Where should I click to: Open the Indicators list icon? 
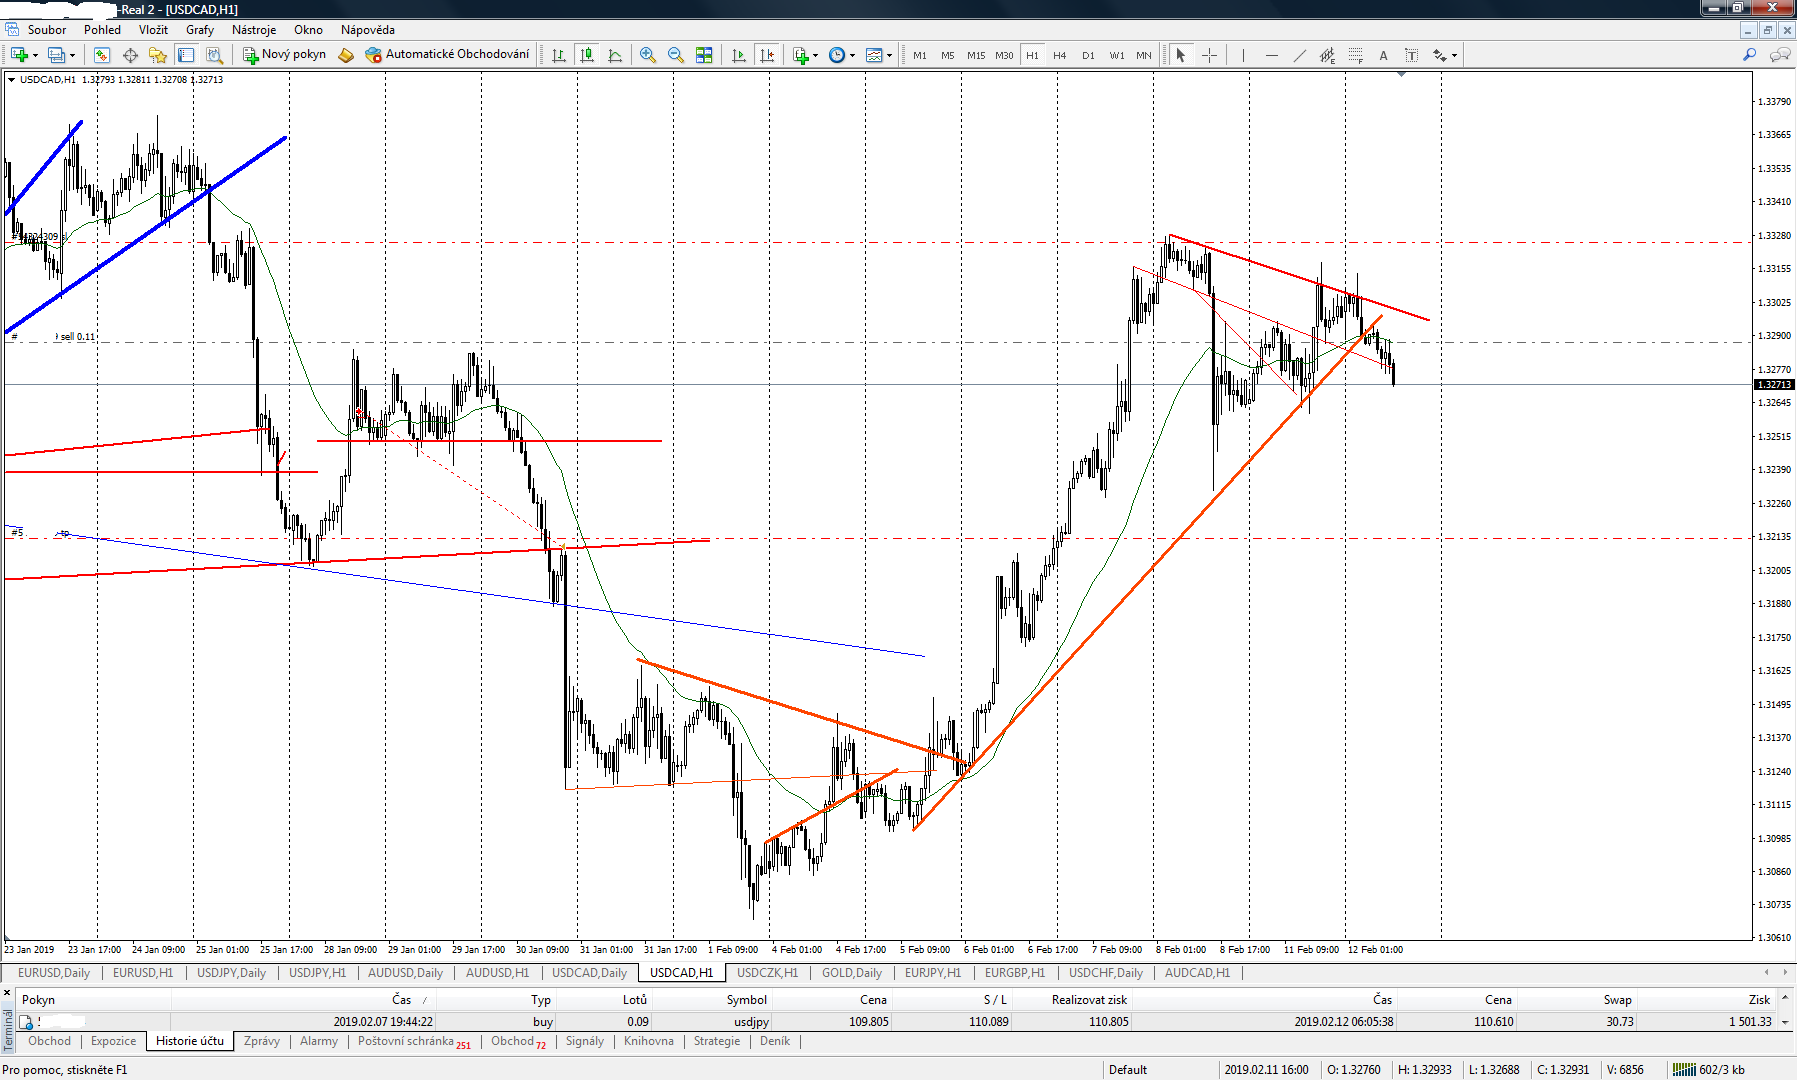click(800, 55)
